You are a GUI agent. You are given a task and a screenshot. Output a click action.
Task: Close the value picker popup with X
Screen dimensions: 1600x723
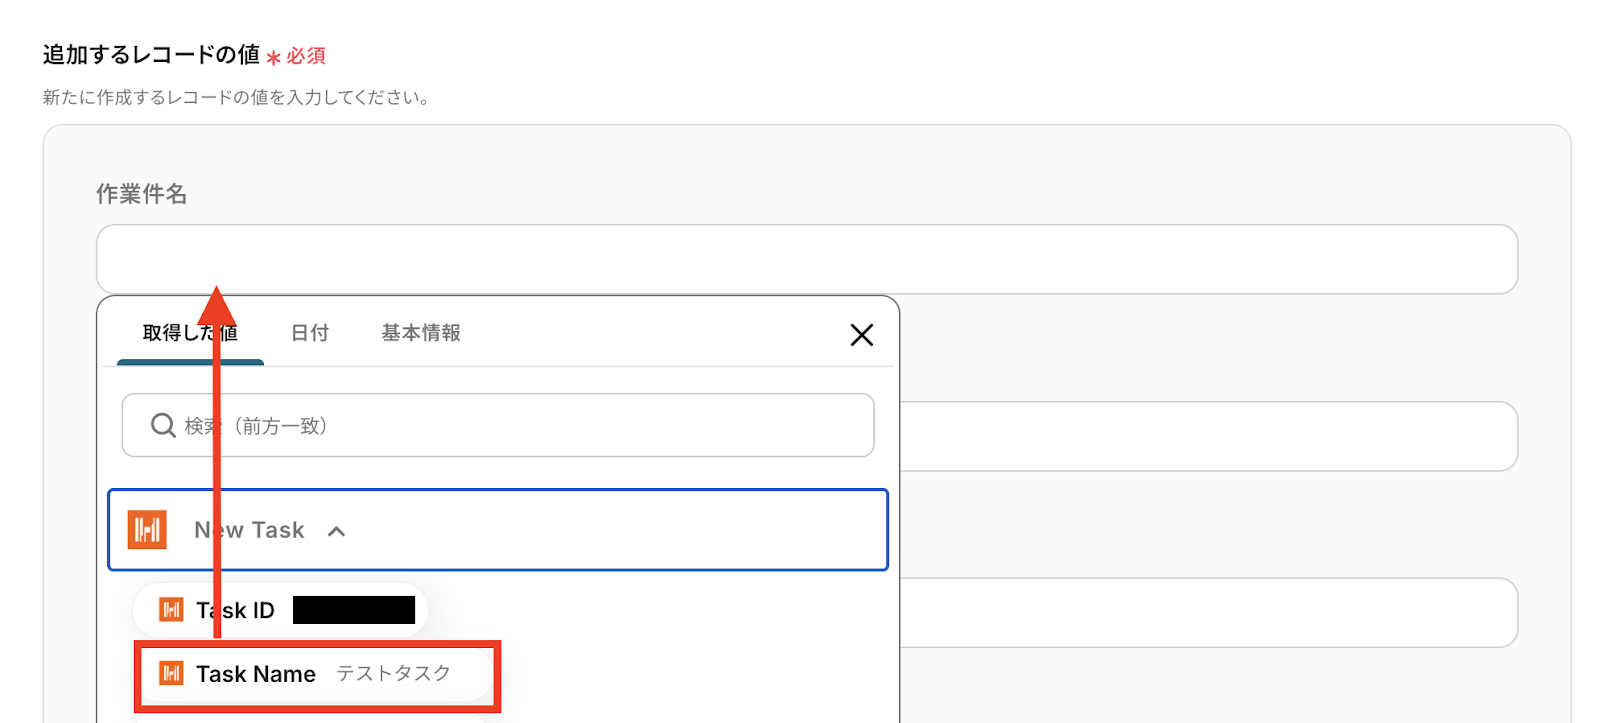[x=861, y=335]
